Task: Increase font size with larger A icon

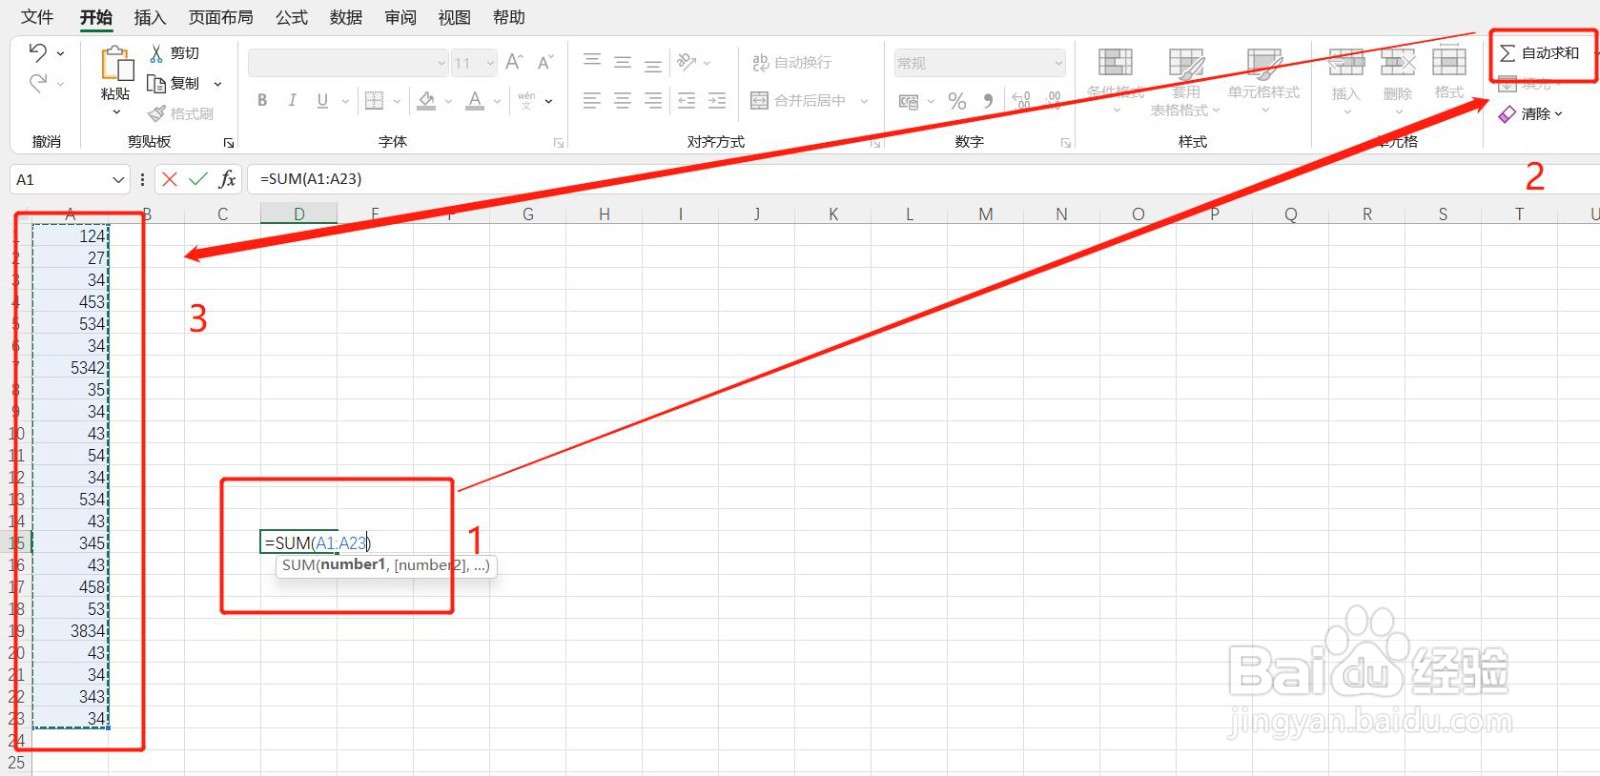Action: [x=514, y=62]
